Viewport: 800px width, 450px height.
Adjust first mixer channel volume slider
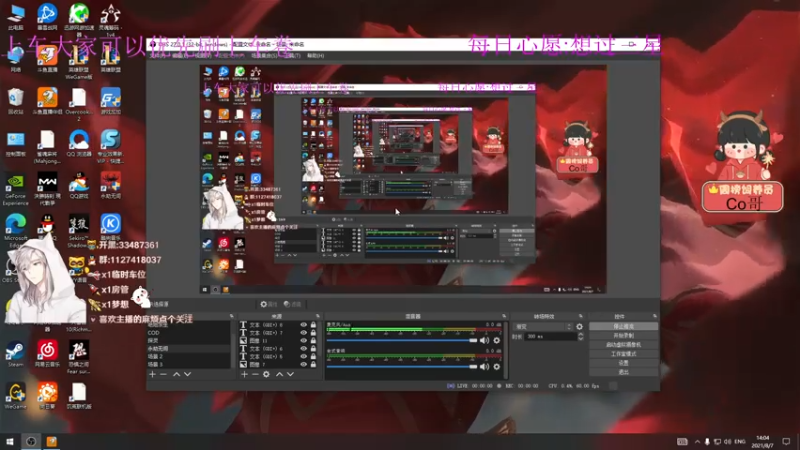(x=402, y=340)
